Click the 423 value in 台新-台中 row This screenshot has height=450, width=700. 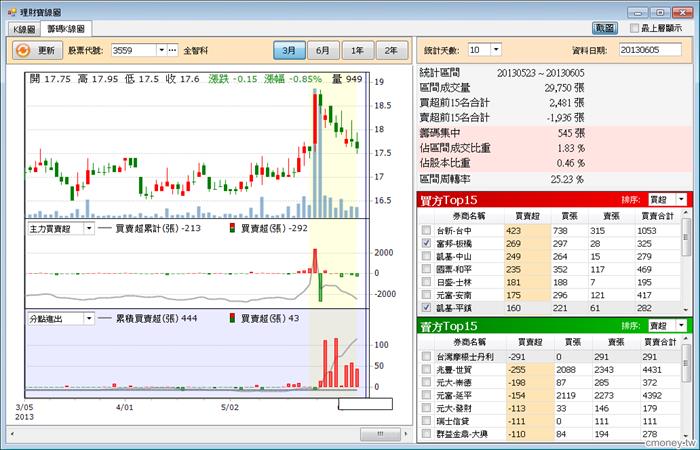click(x=513, y=230)
